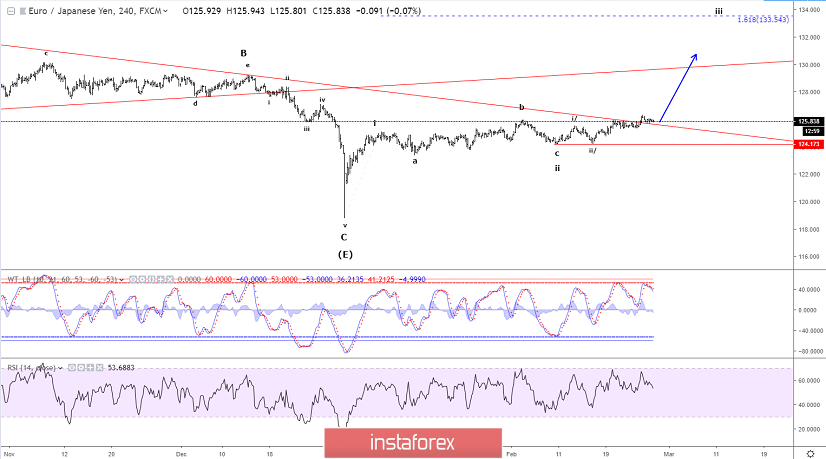Click the close price C125.838

click(x=331, y=11)
